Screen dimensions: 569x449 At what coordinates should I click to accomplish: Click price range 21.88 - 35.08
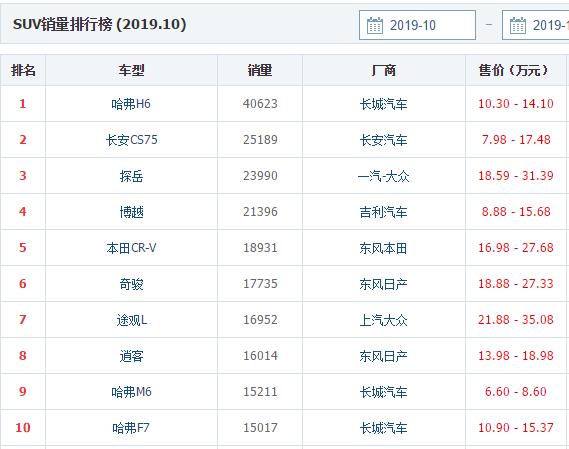[516, 319]
